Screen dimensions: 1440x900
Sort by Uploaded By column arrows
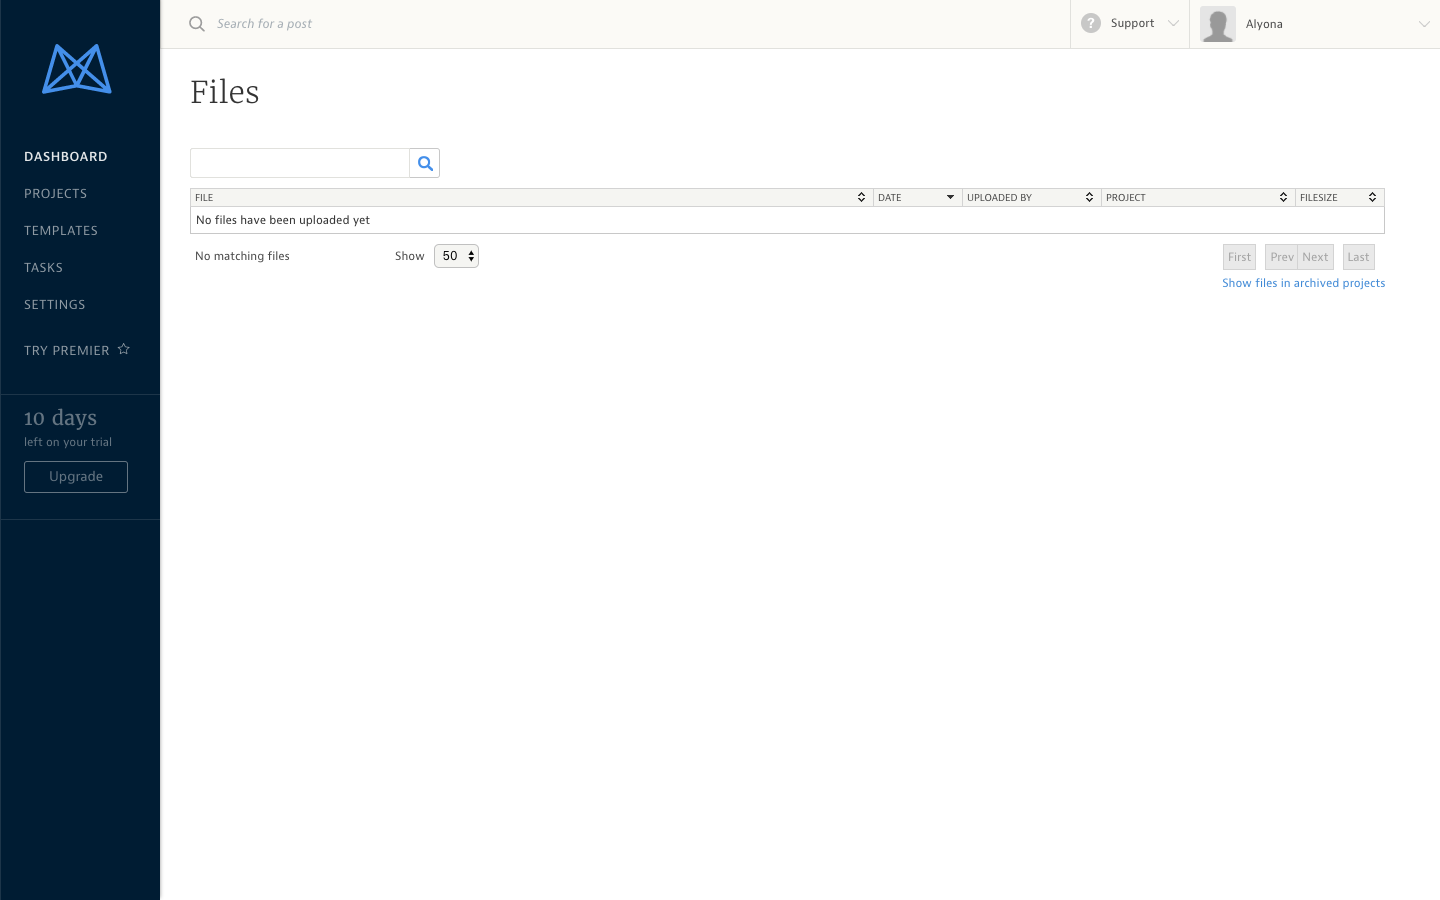1089,198
